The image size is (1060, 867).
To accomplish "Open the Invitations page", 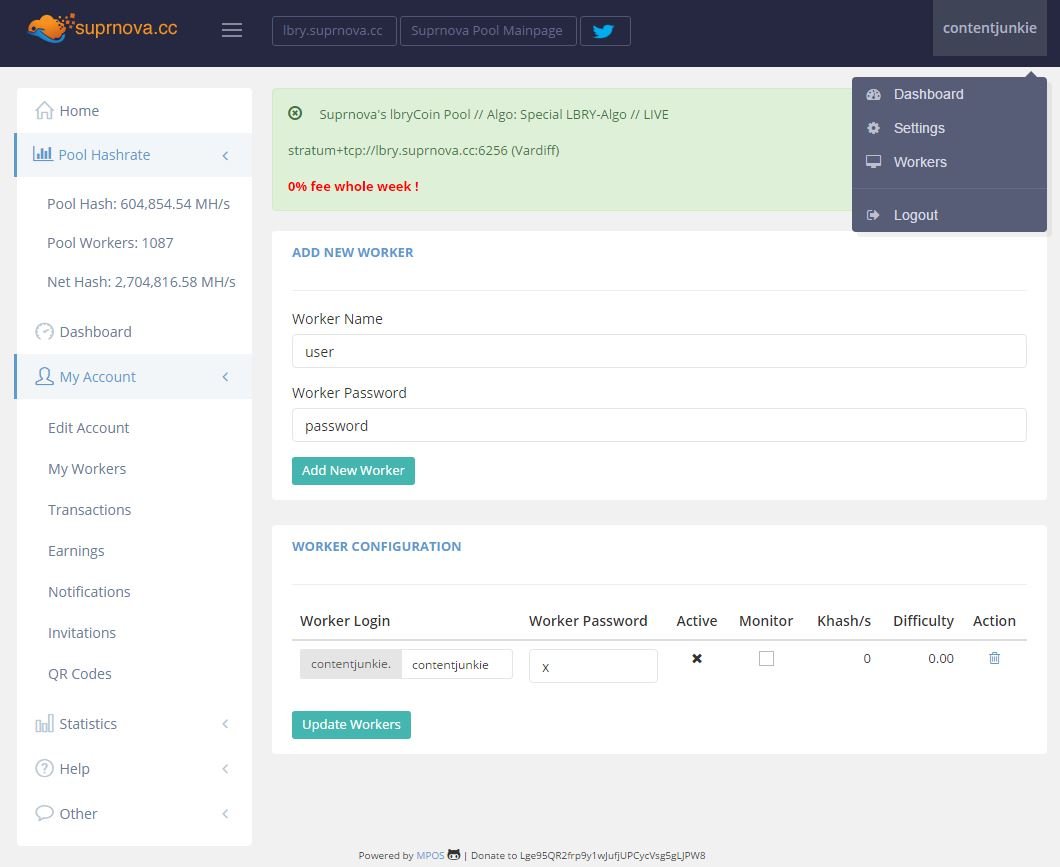I will tap(82, 633).
